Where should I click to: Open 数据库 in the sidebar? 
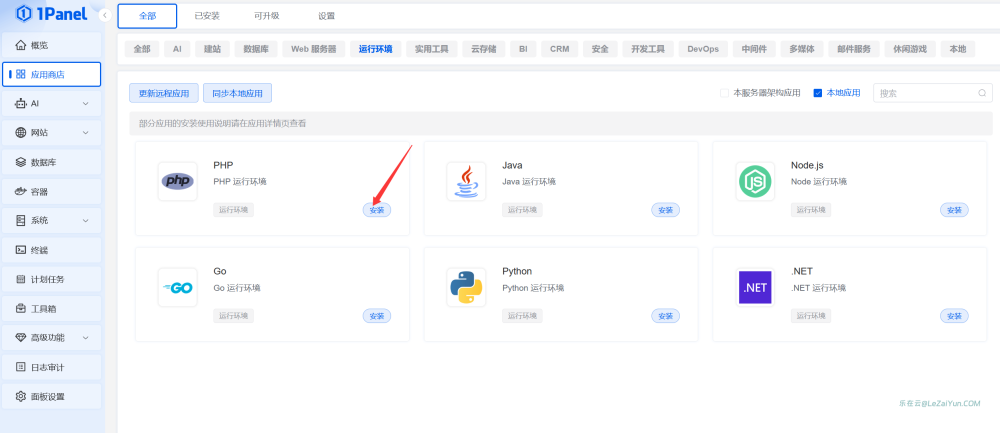(x=52, y=162)
